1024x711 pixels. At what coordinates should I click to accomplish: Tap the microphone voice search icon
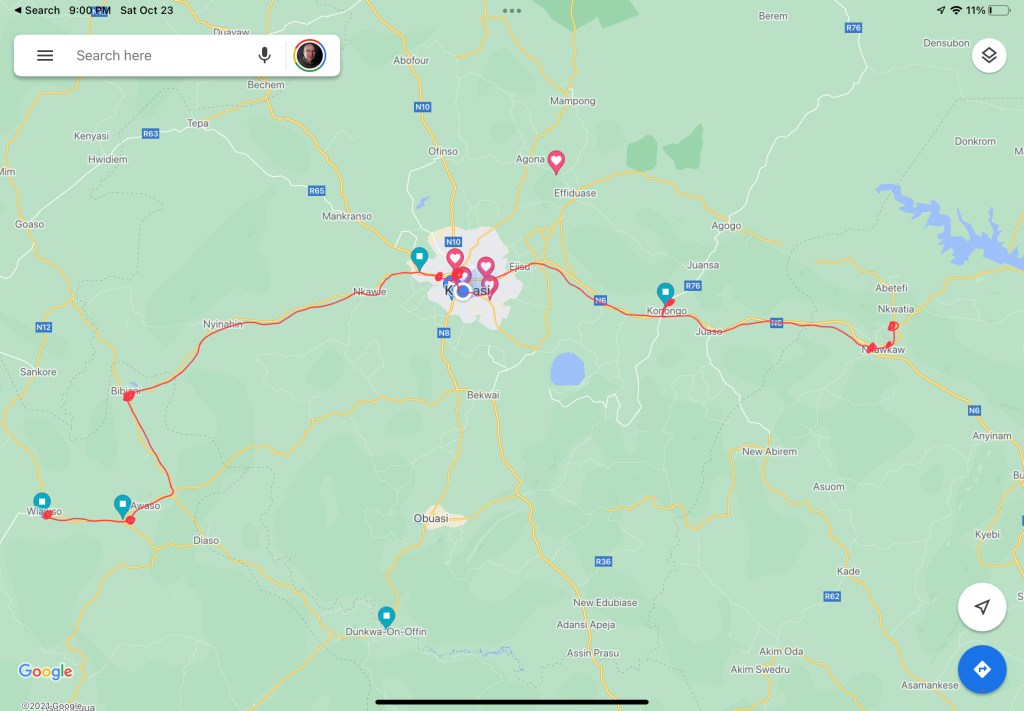pos(264,55)
